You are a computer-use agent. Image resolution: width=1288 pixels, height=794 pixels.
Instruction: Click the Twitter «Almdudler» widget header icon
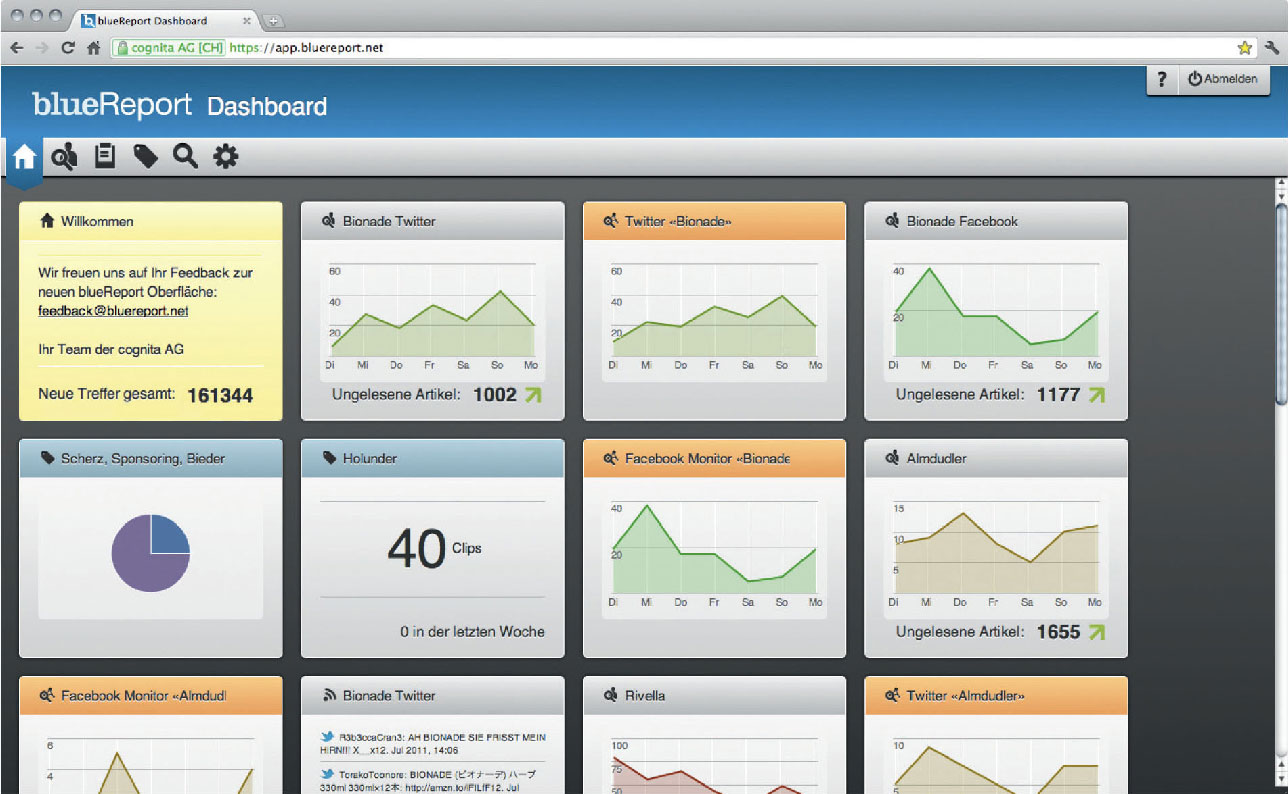[892, 695]
